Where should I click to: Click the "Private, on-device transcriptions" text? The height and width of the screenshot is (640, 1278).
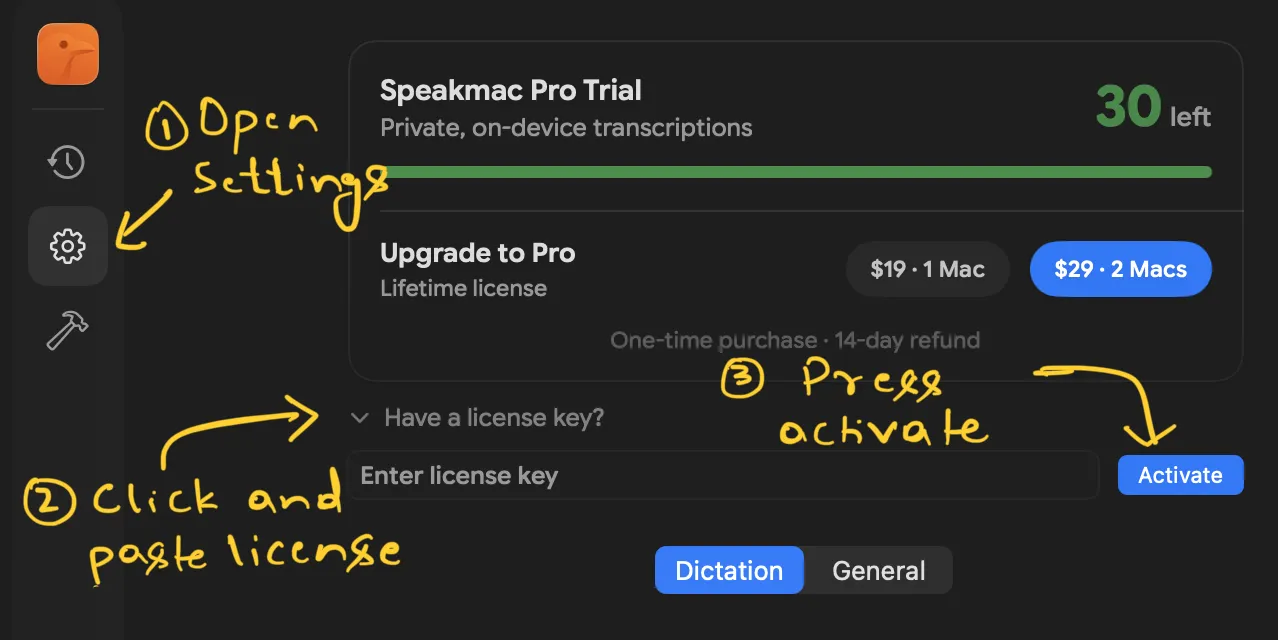pyautogui.click(x=566, y=127)
